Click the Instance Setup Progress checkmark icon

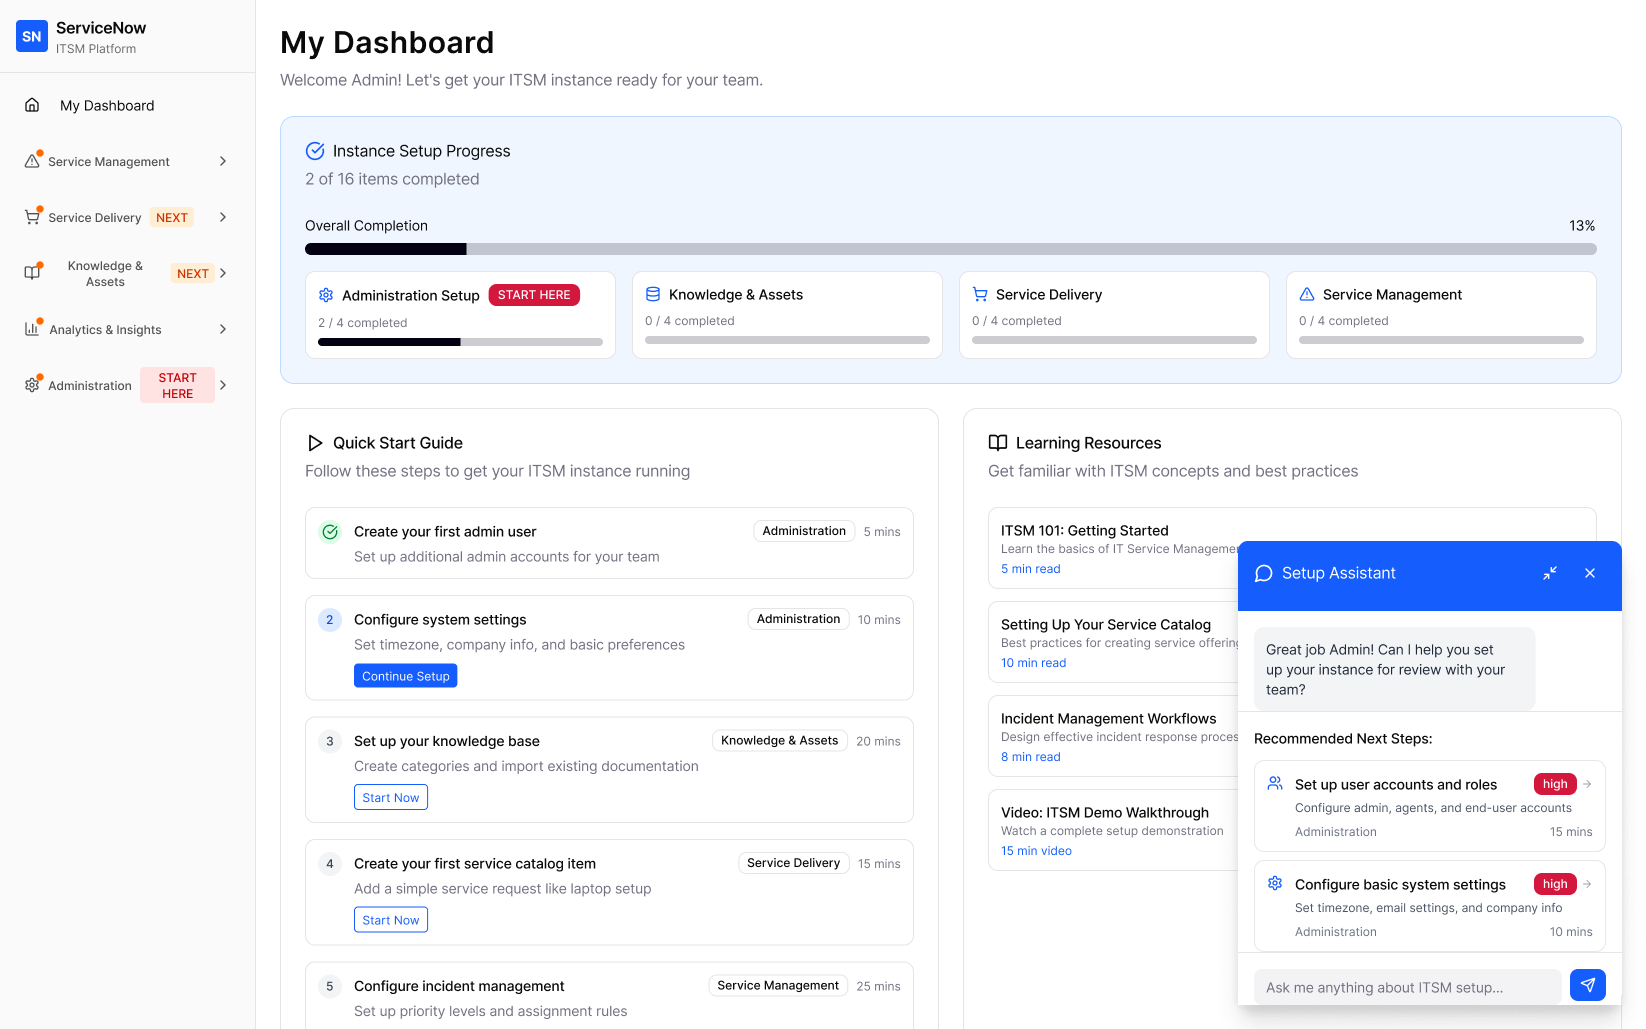point(315,151)
